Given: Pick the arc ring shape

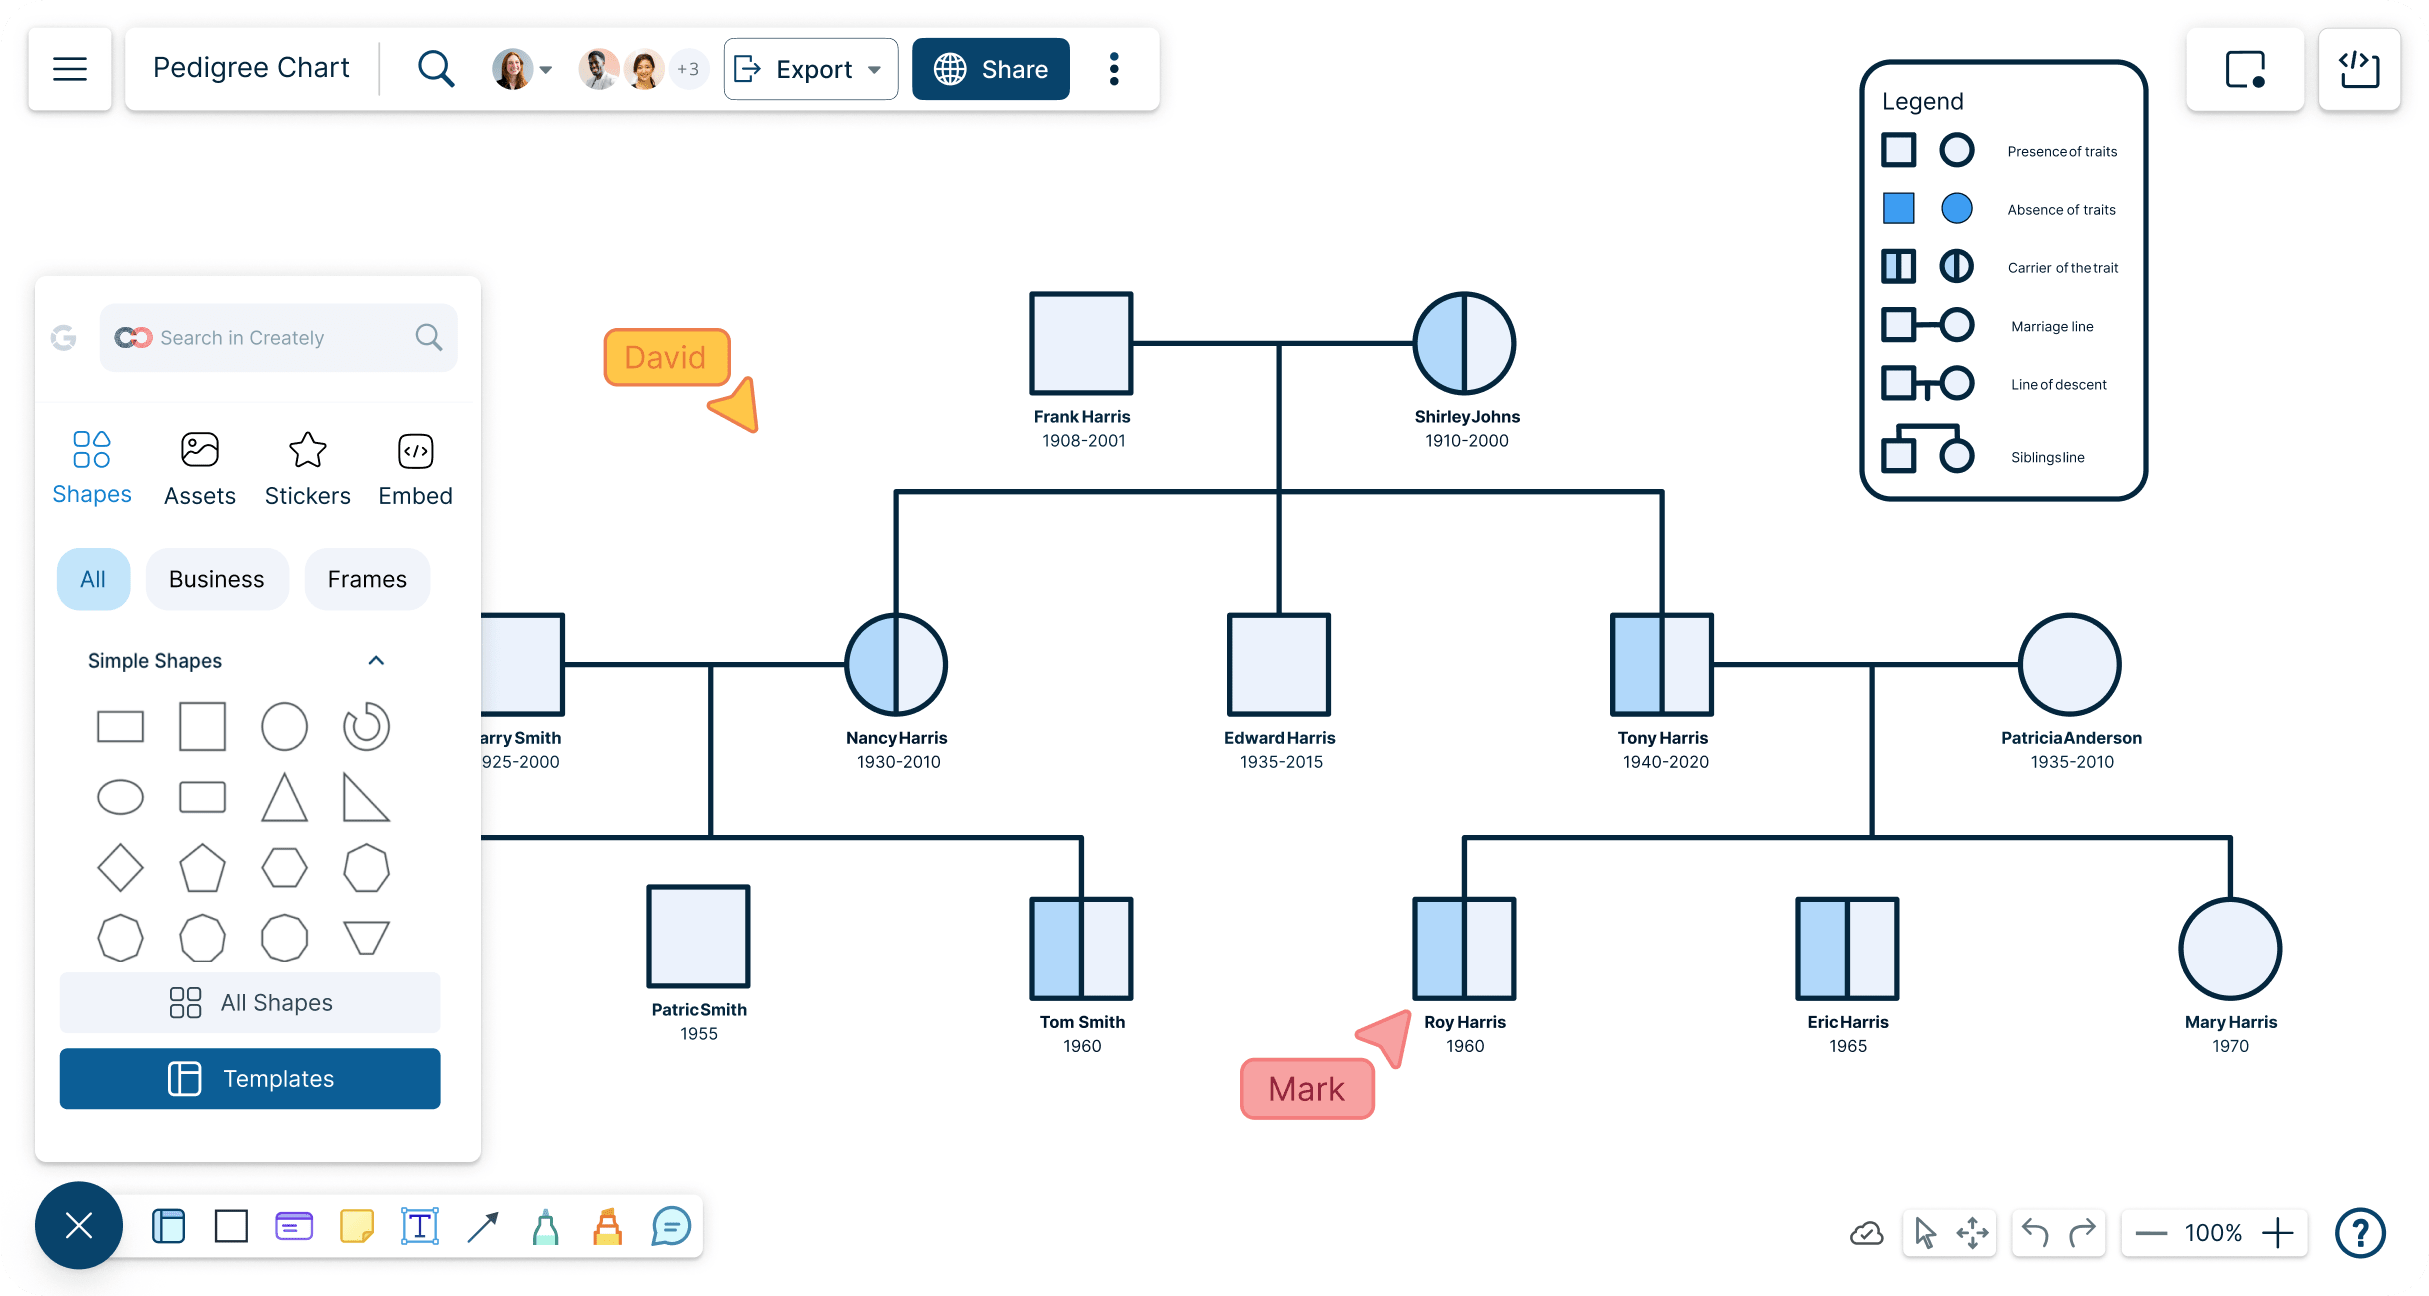Looking at the screenshot, I should click(366, 726).
